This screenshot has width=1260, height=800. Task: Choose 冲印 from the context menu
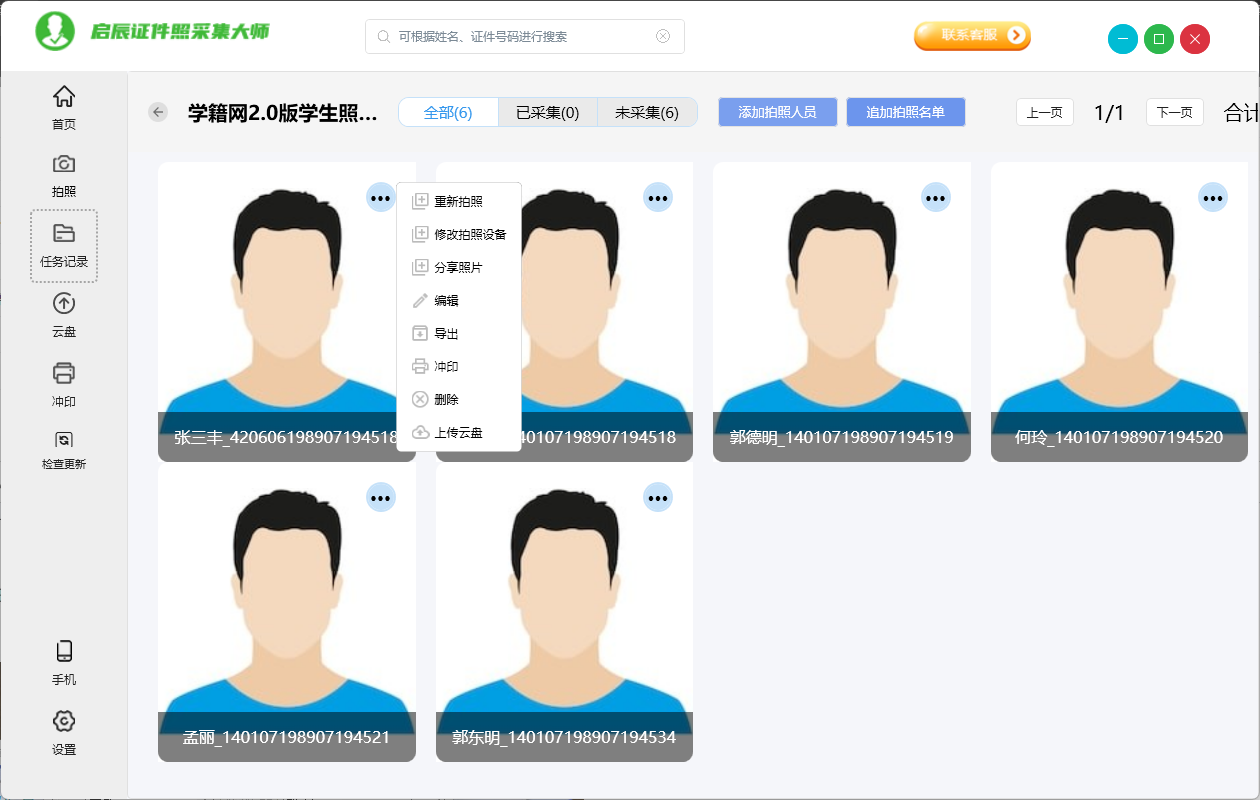click(x=459, y=366)
